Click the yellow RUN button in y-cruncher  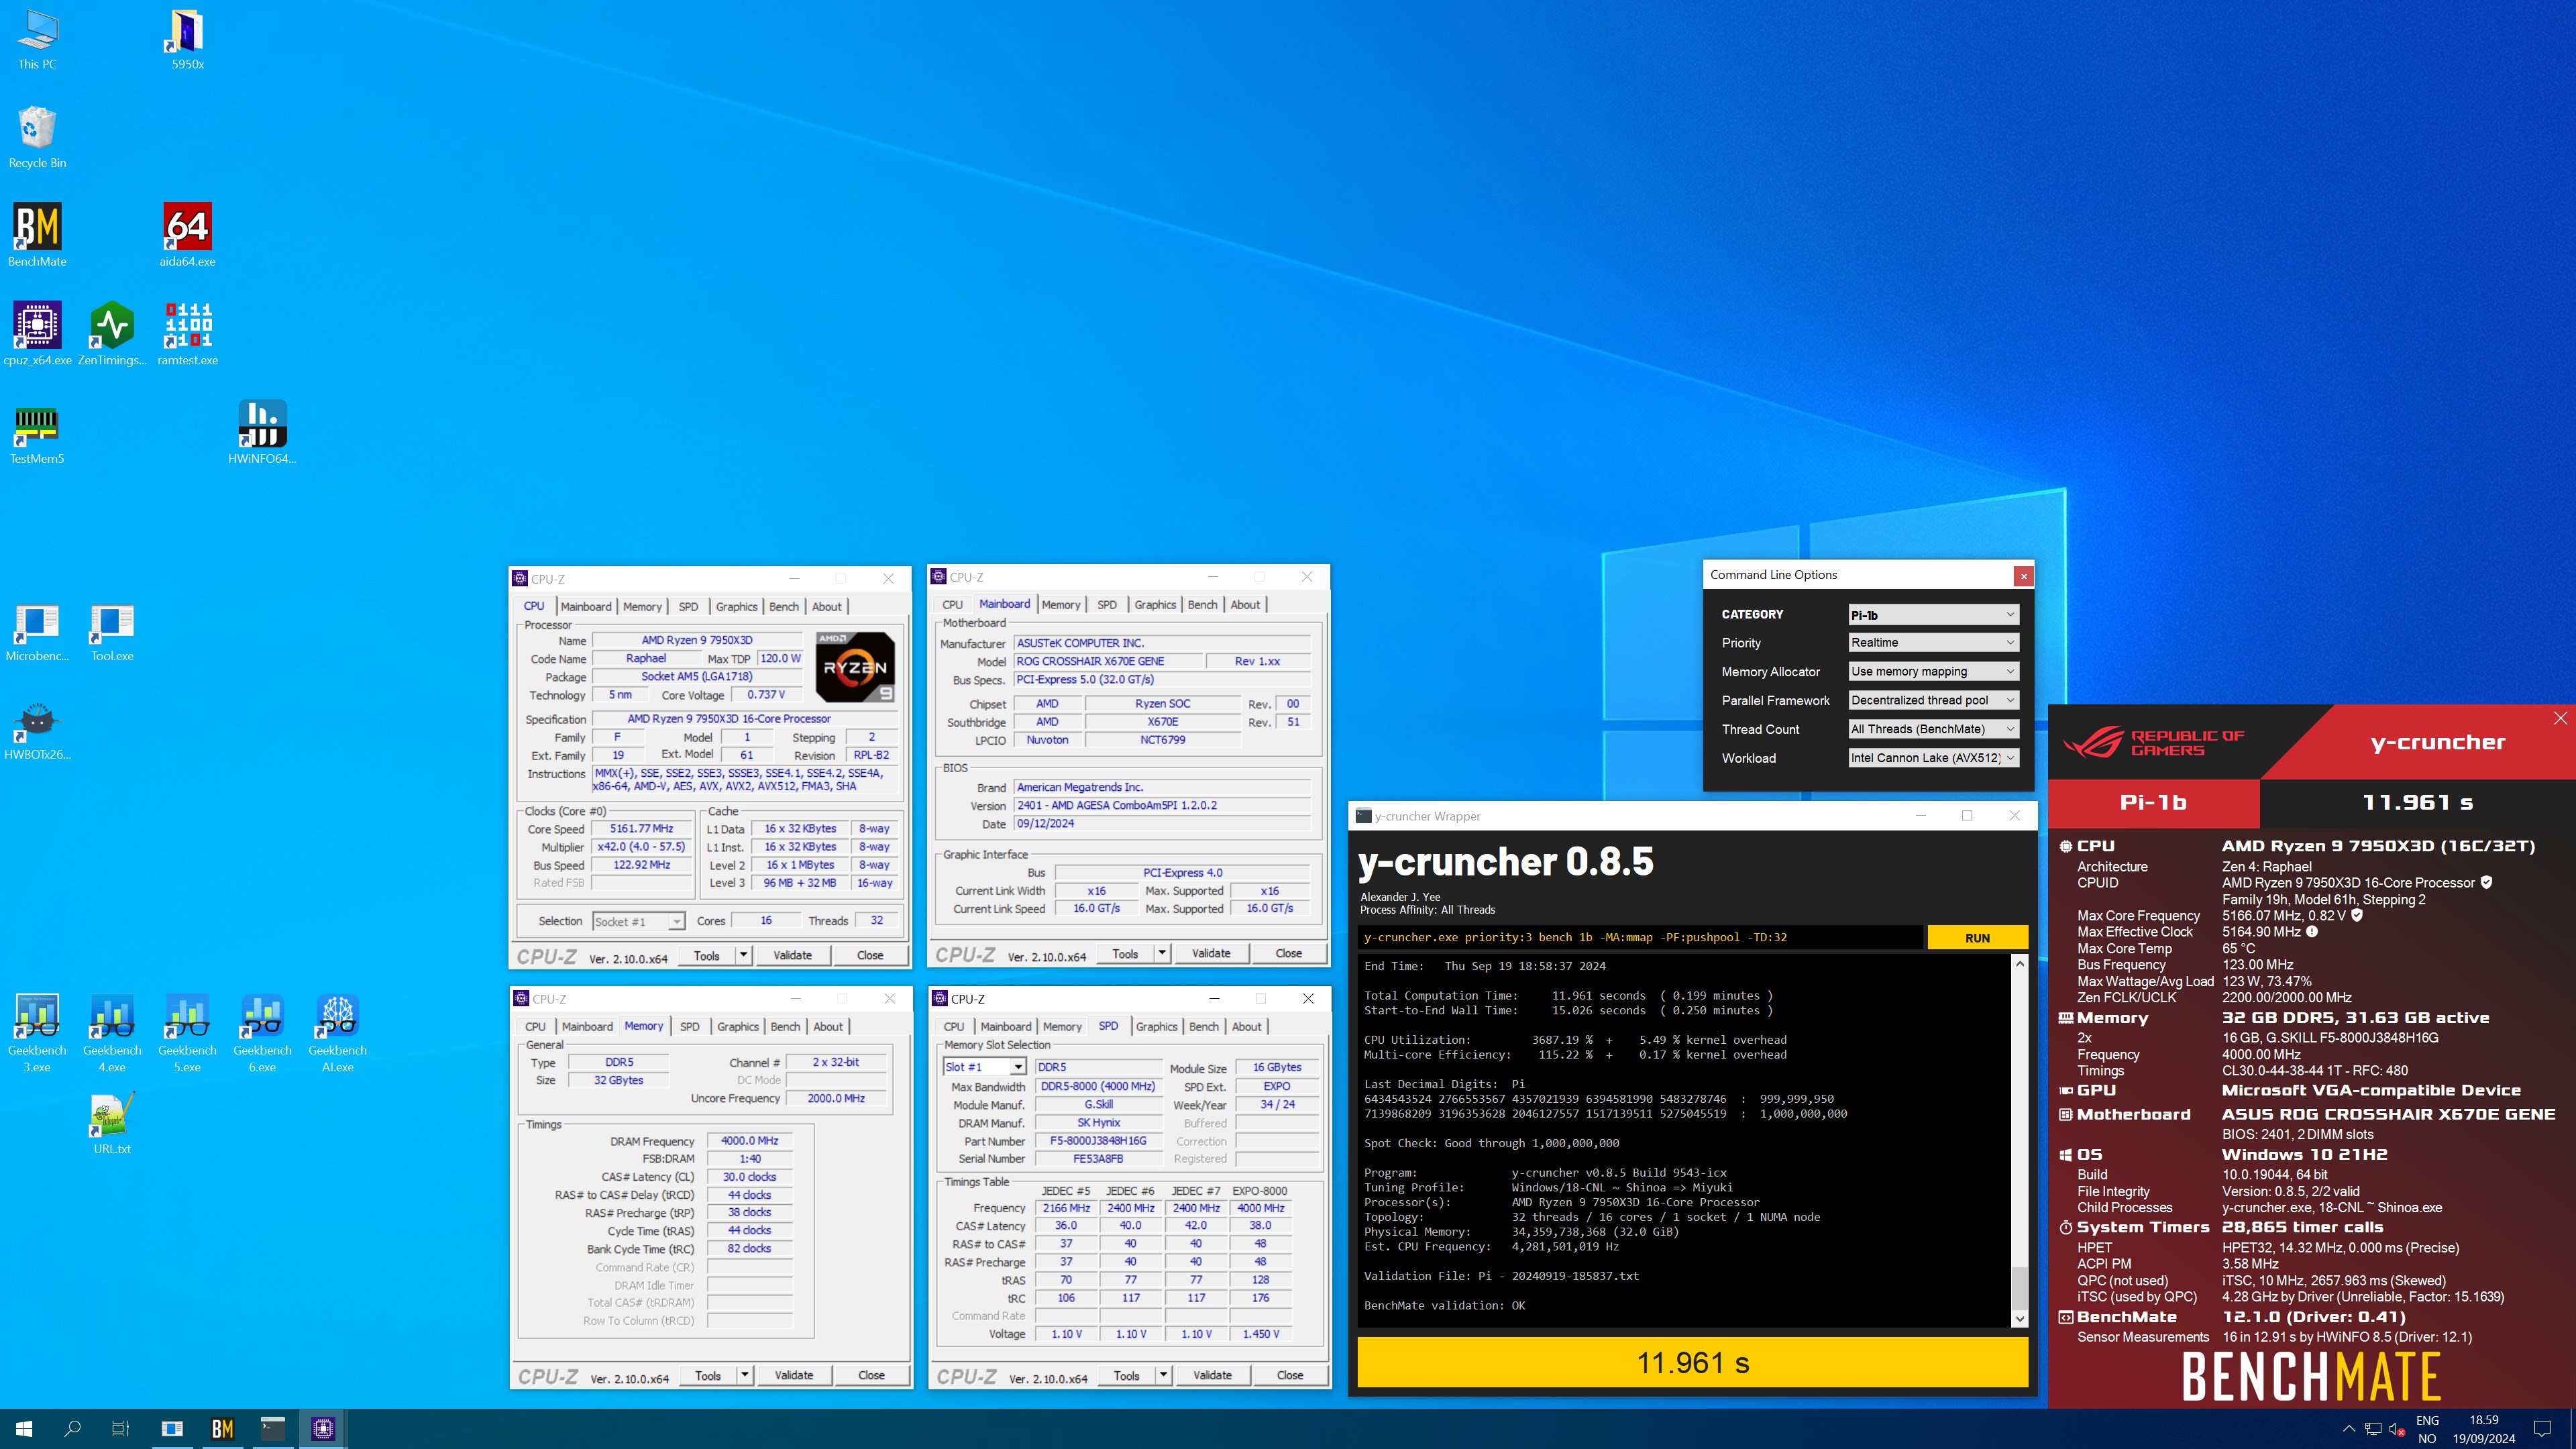[x=1977, y=938]
